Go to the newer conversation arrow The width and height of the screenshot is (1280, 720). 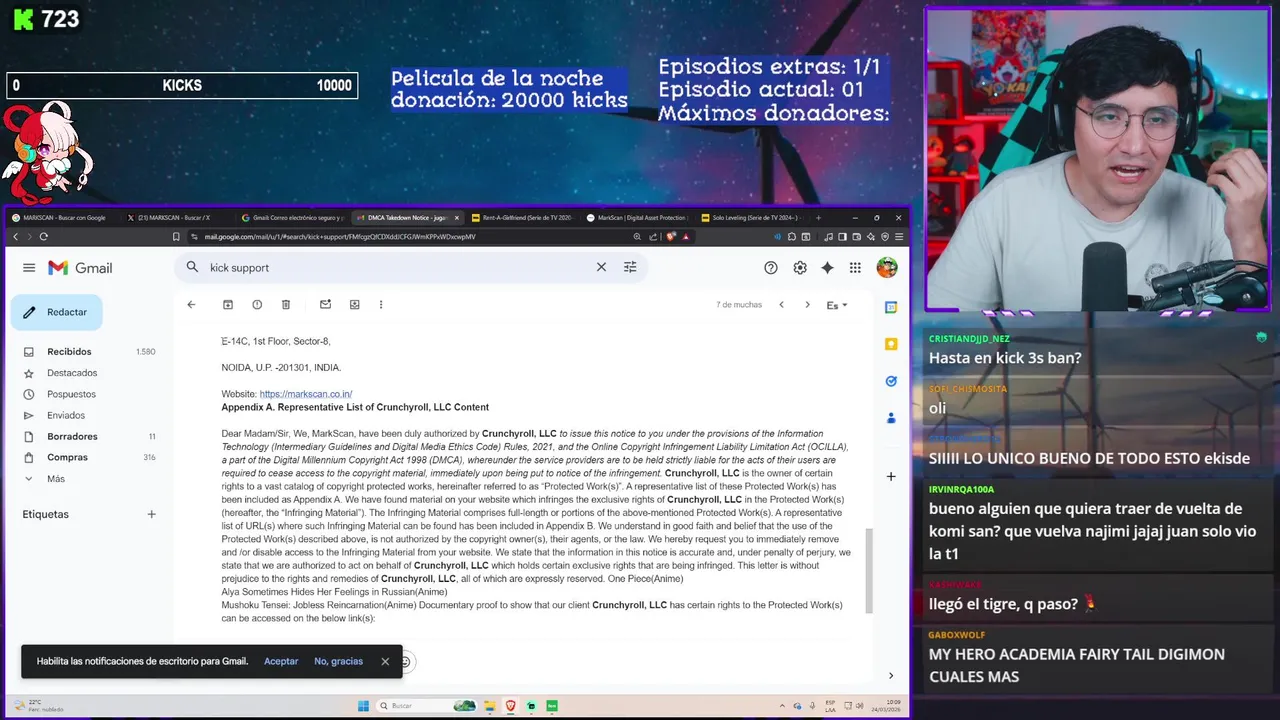[x=781, y=305]
